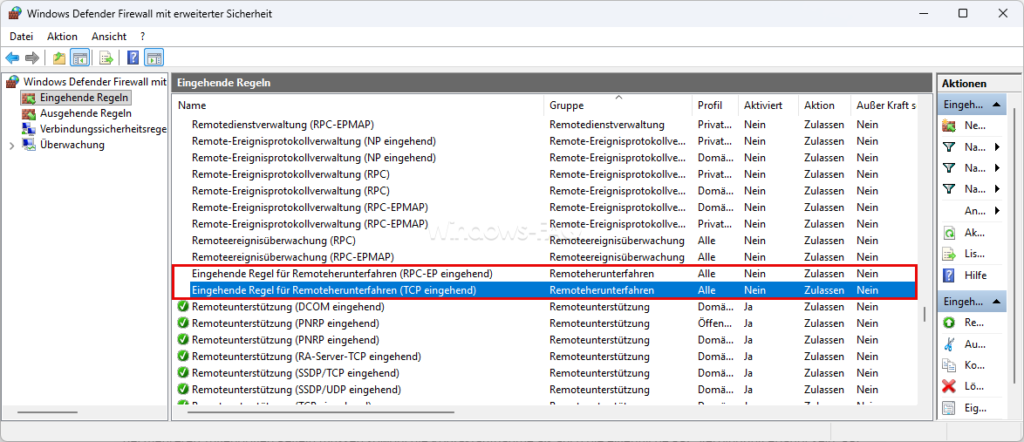Screen dimensions: 1024x442
Task: Click Remotedienstverwaltung group cell
Action: (607, 124)
